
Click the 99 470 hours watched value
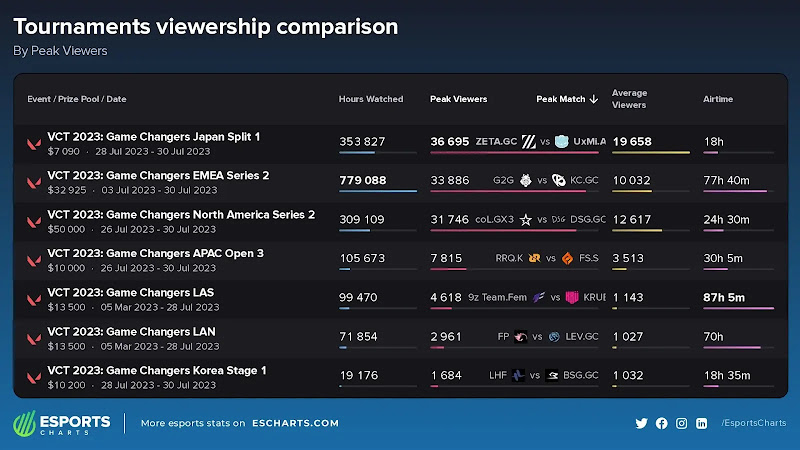point(358,297)
